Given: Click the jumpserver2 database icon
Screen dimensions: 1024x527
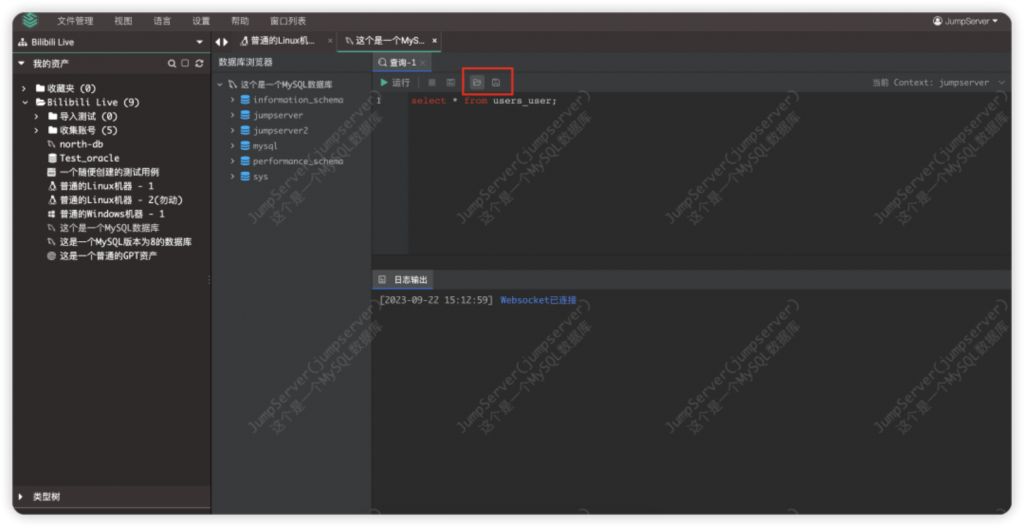Looking at the screenshot, I should click(245, 131).
